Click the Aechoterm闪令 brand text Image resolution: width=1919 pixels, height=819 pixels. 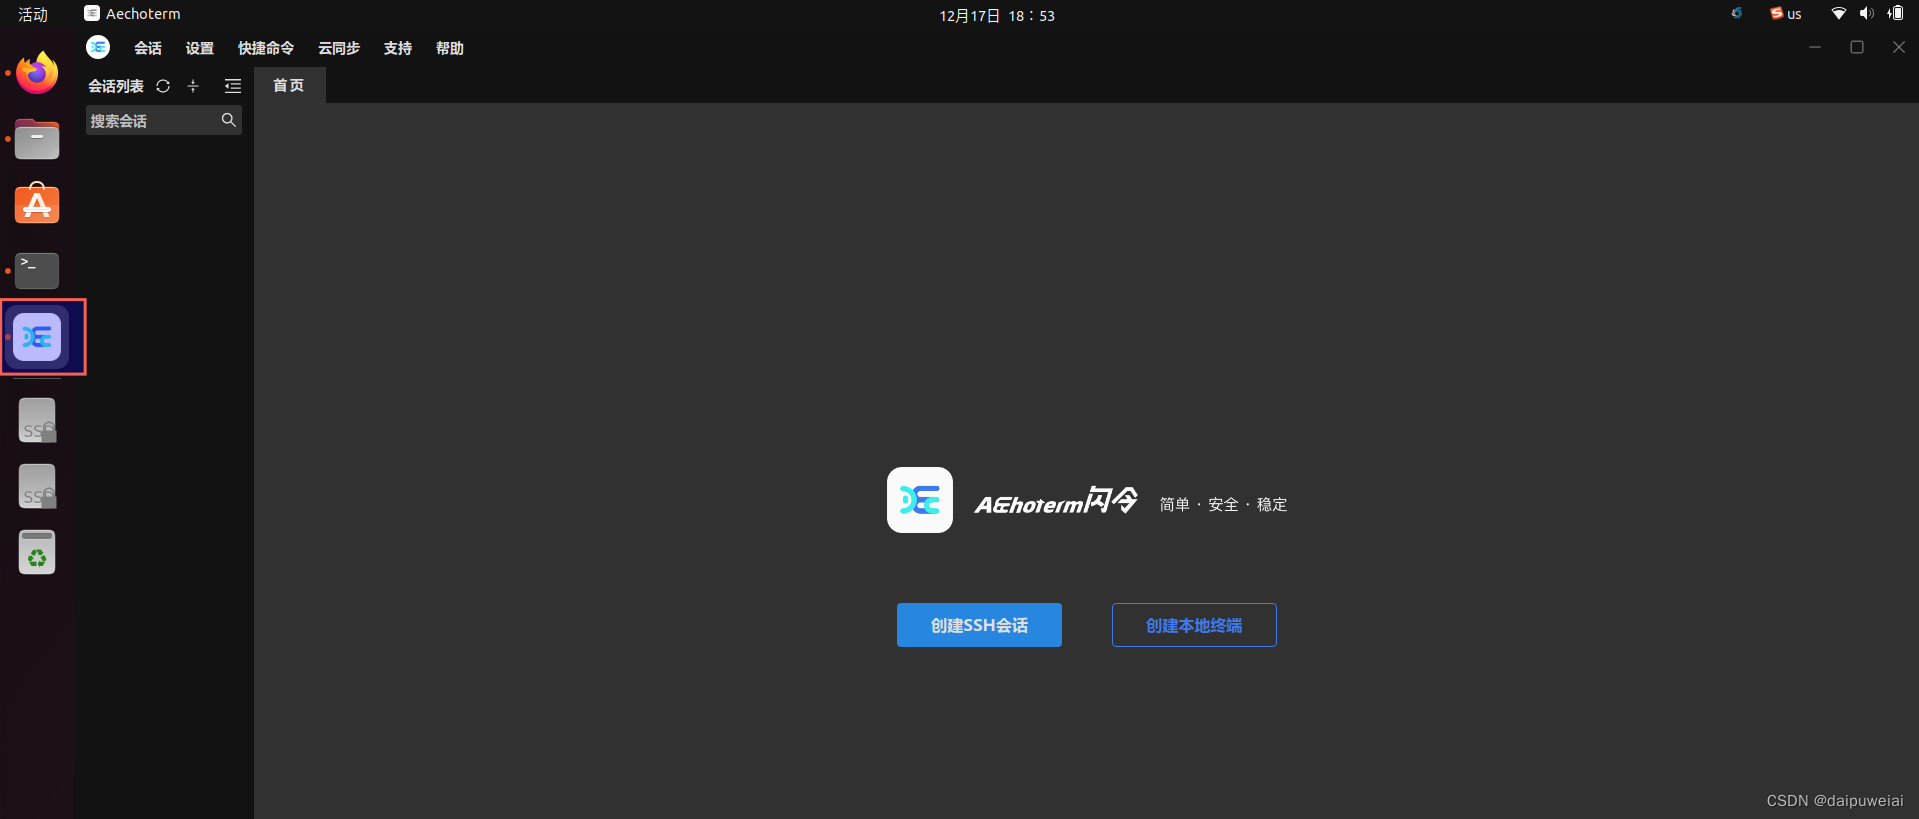(1056, 500)
